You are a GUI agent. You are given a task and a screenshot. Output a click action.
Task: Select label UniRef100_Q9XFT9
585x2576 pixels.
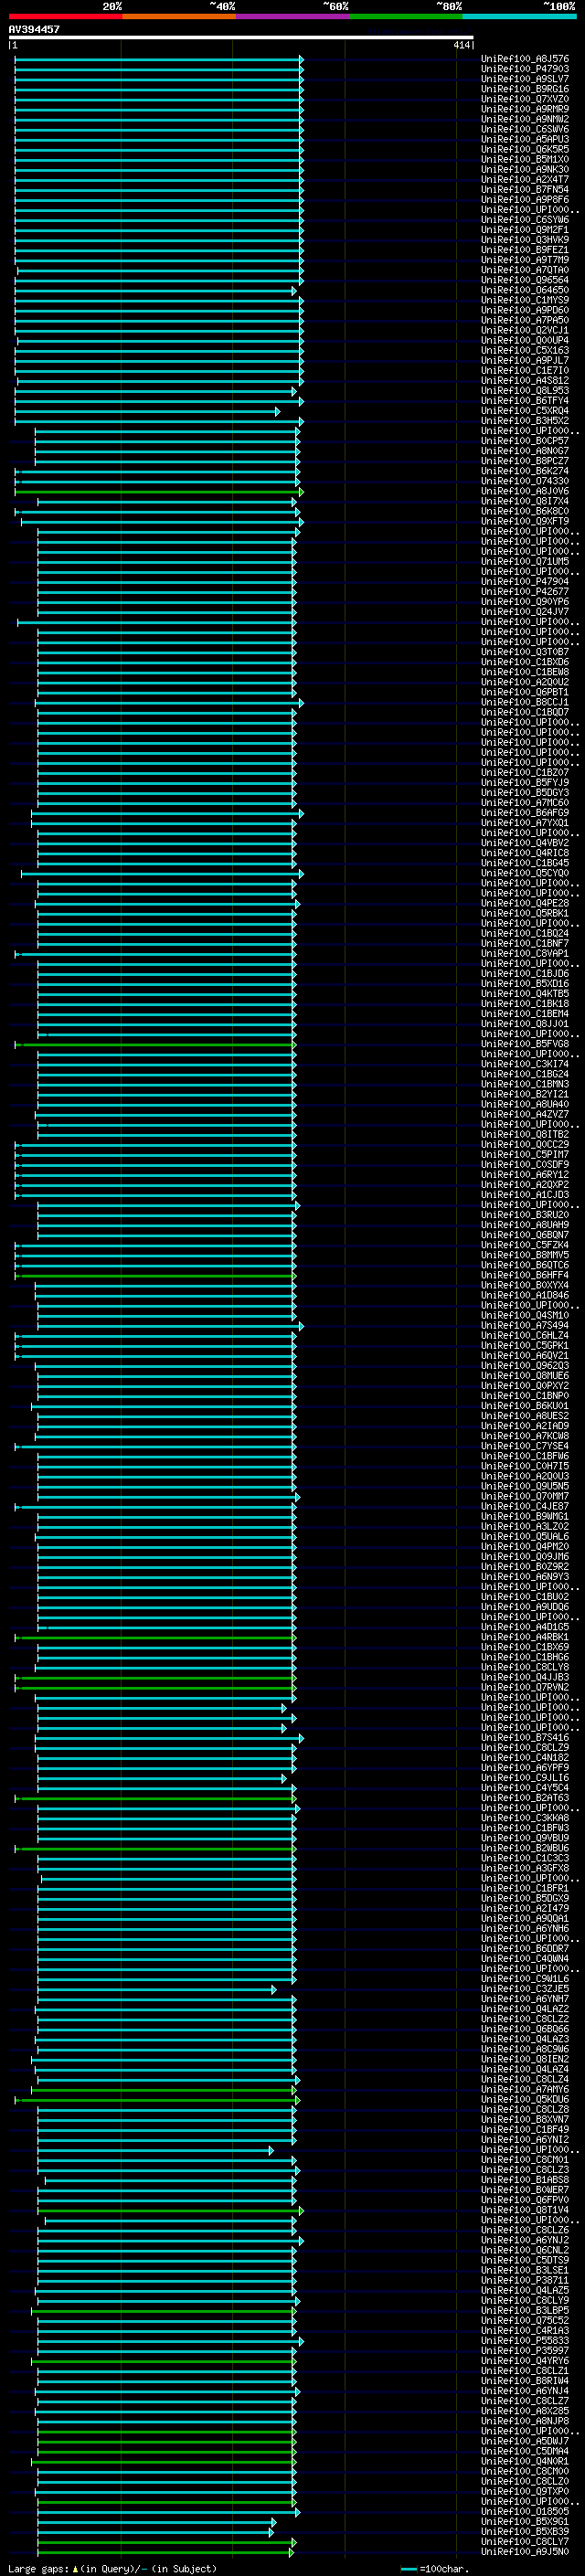pyautogui.click(x=525, y=521)
